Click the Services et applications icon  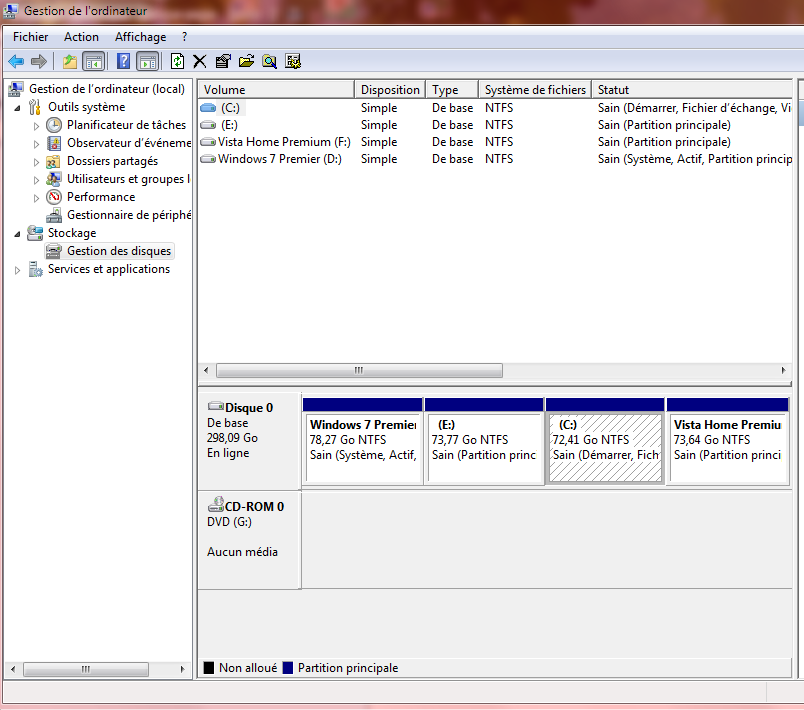coord(35,269)
